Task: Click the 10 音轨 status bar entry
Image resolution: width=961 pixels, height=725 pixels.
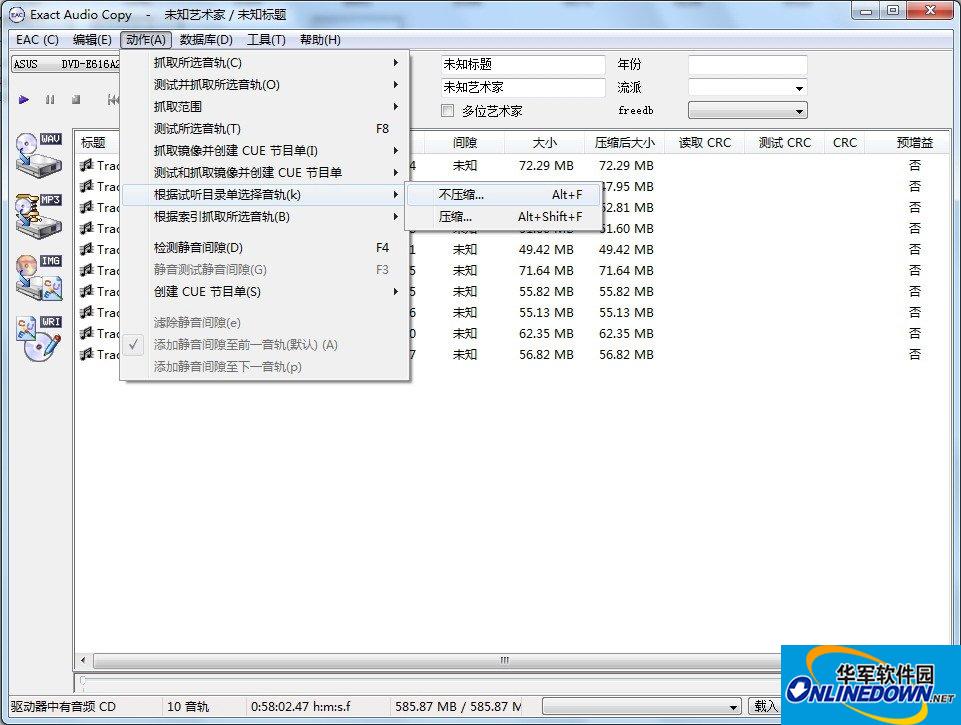Action: point(188,707)
